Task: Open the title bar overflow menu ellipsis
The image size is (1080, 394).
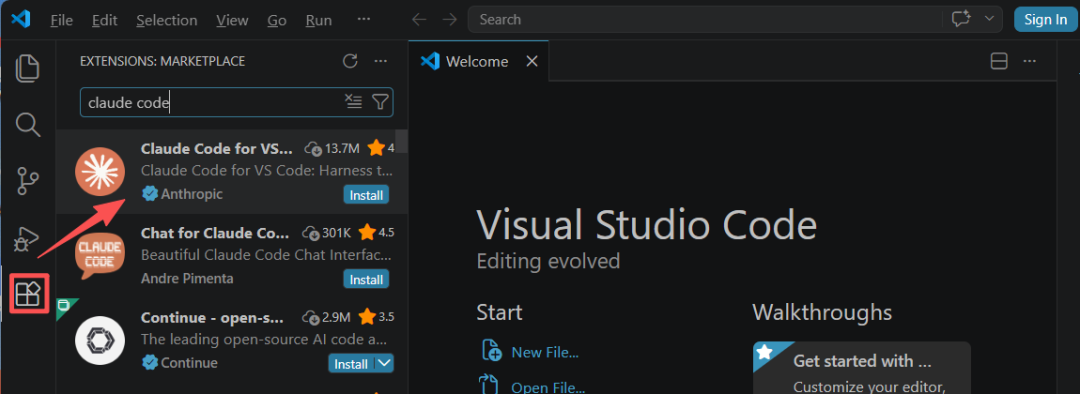Action: pos(364,19)
